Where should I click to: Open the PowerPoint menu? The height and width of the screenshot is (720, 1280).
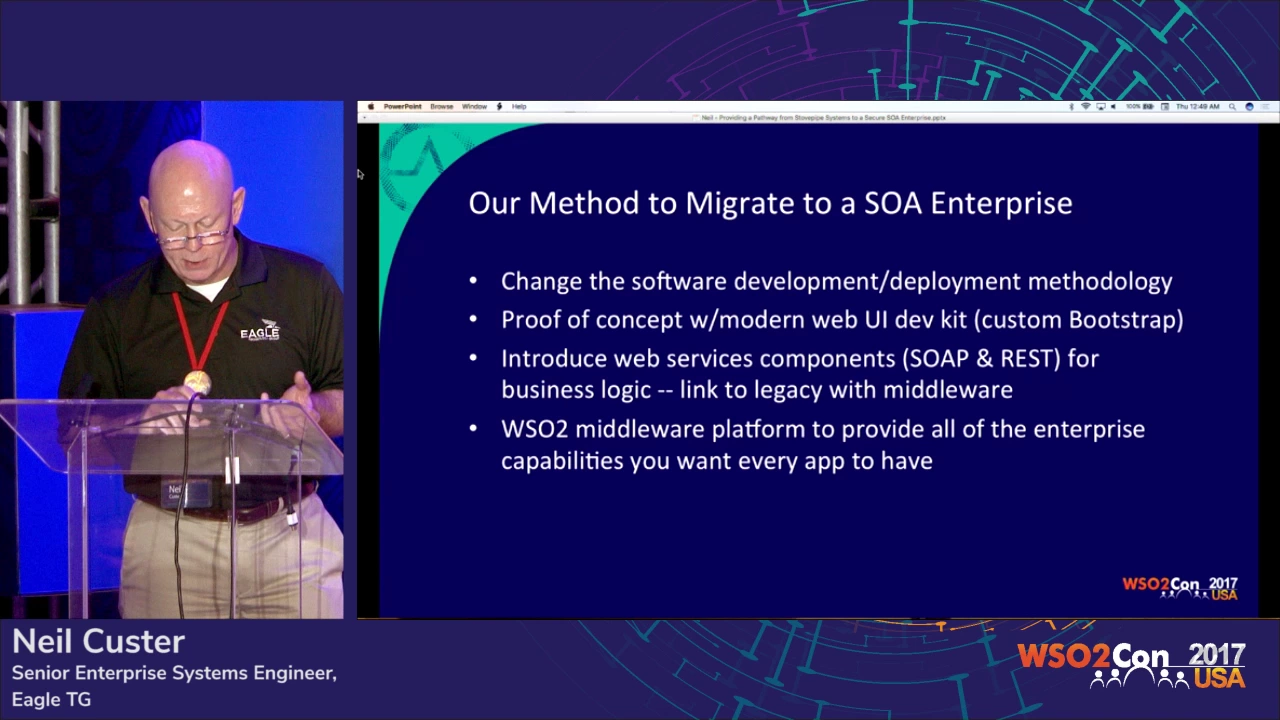click(402, 106)
